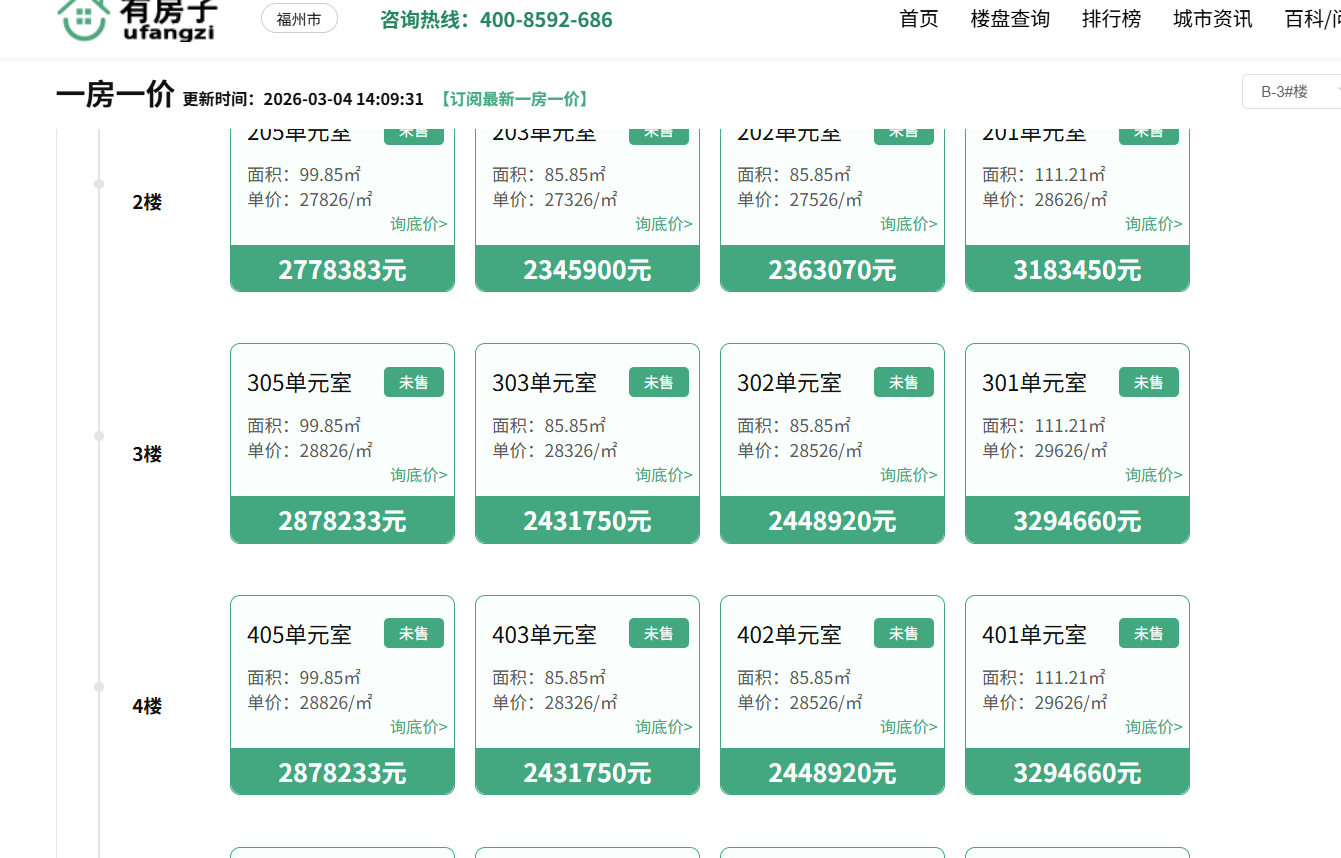The width and height of the screenshot is (1341, 858).
Task: Click 2431750元 price bar of unit 403
Action: (587, 772)
